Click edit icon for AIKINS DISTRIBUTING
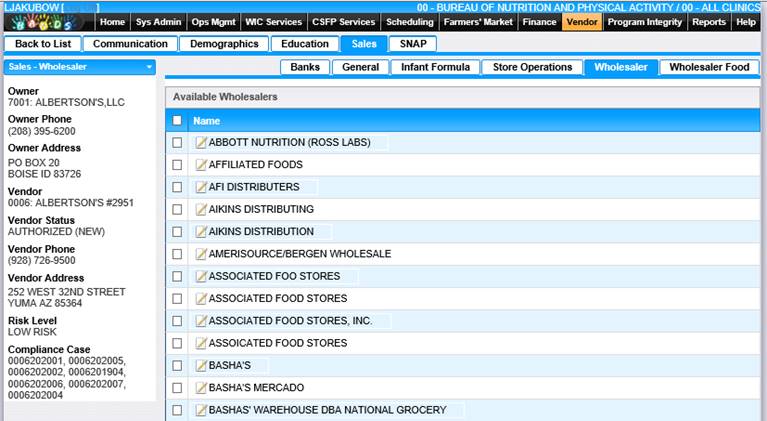767x421 pixels. click(x=201, y=209)
